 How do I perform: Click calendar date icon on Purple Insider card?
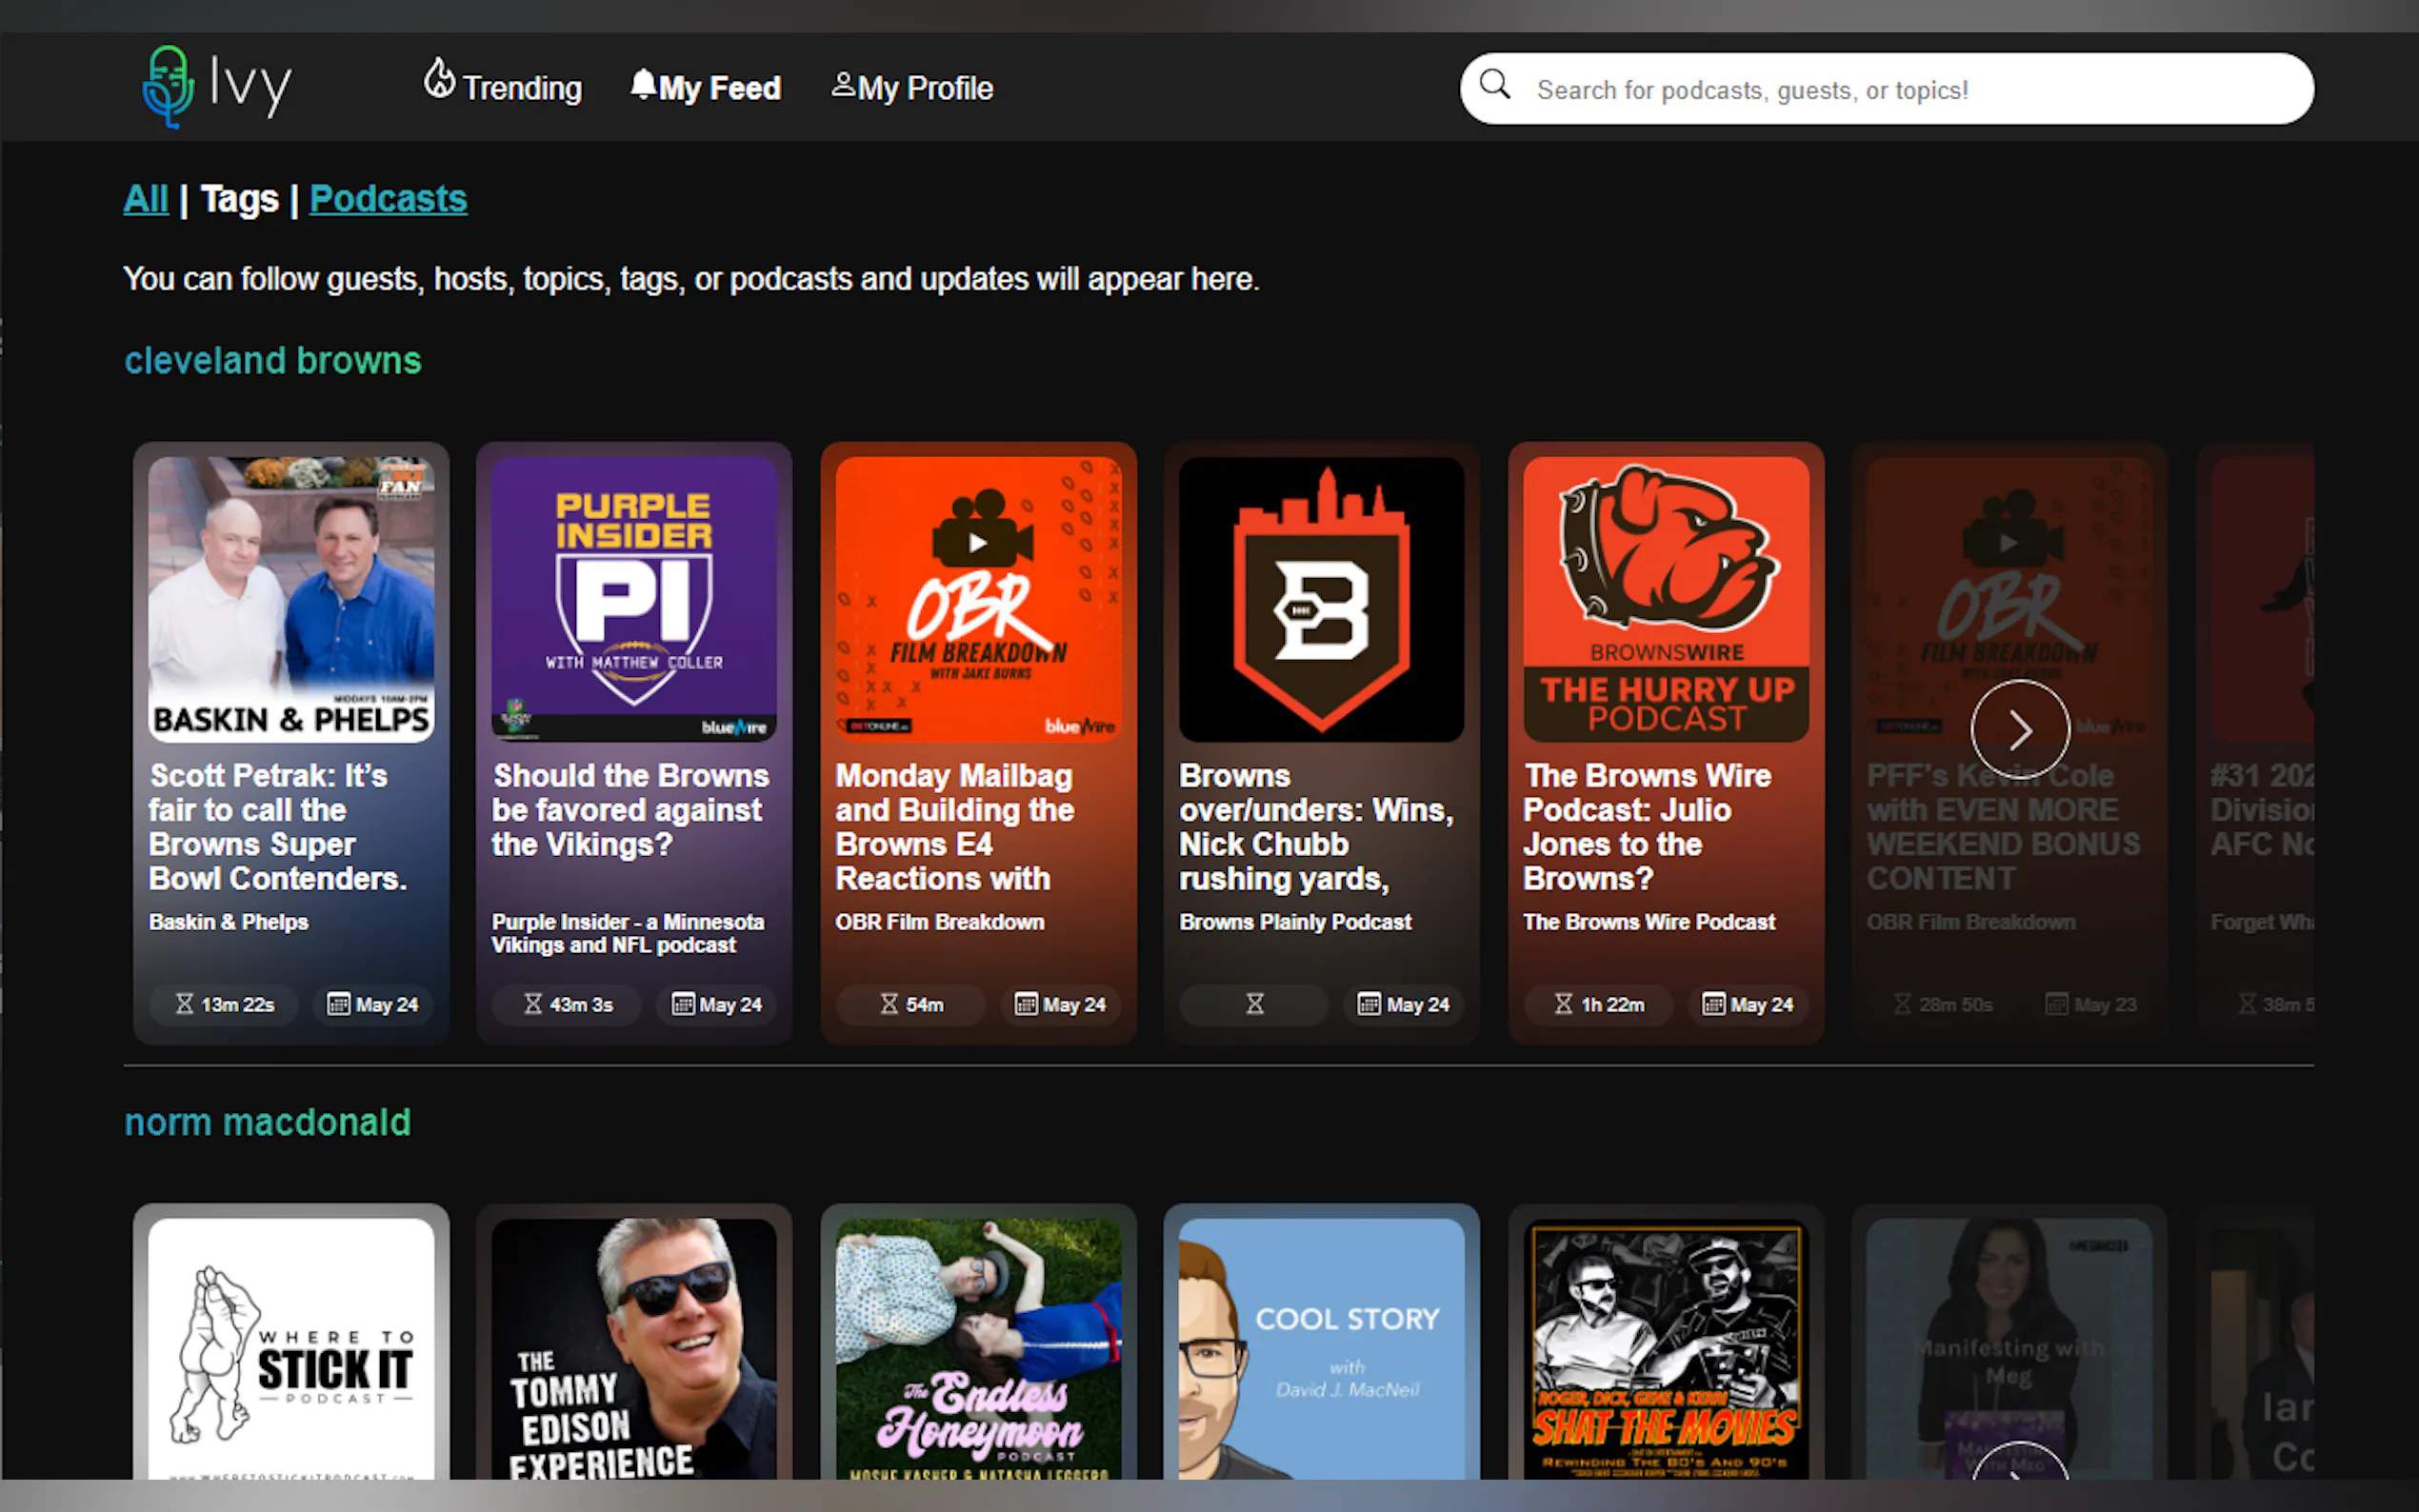pos(683,1004)
